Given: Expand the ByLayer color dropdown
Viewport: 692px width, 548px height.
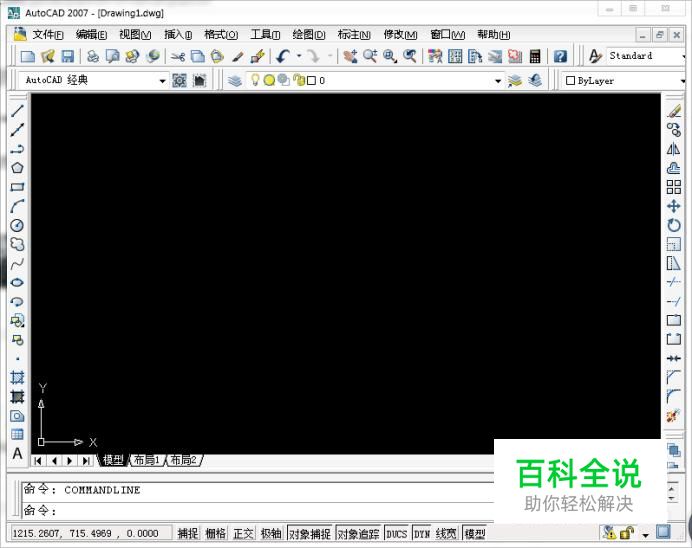Looking at the screenshot, I should (x=682, y=81).
